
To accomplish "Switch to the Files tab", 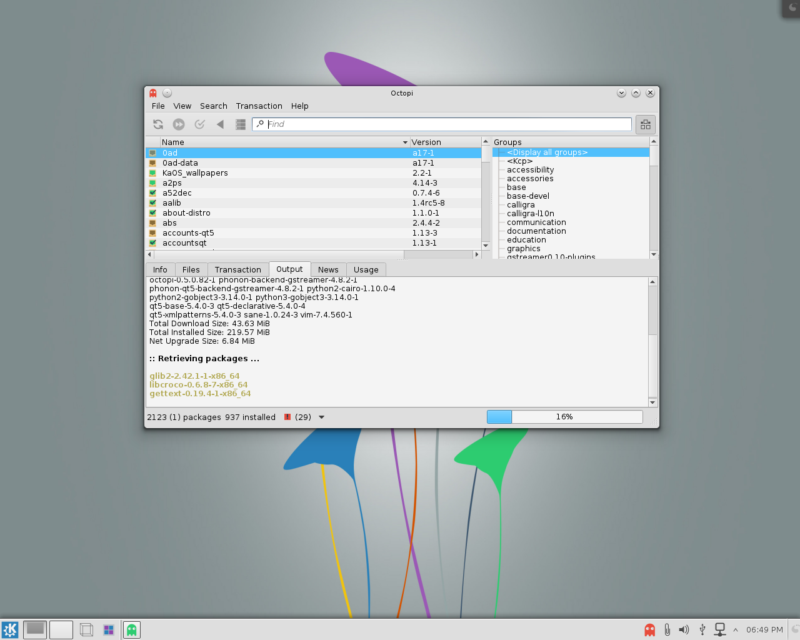I will [x=191, y=269].
